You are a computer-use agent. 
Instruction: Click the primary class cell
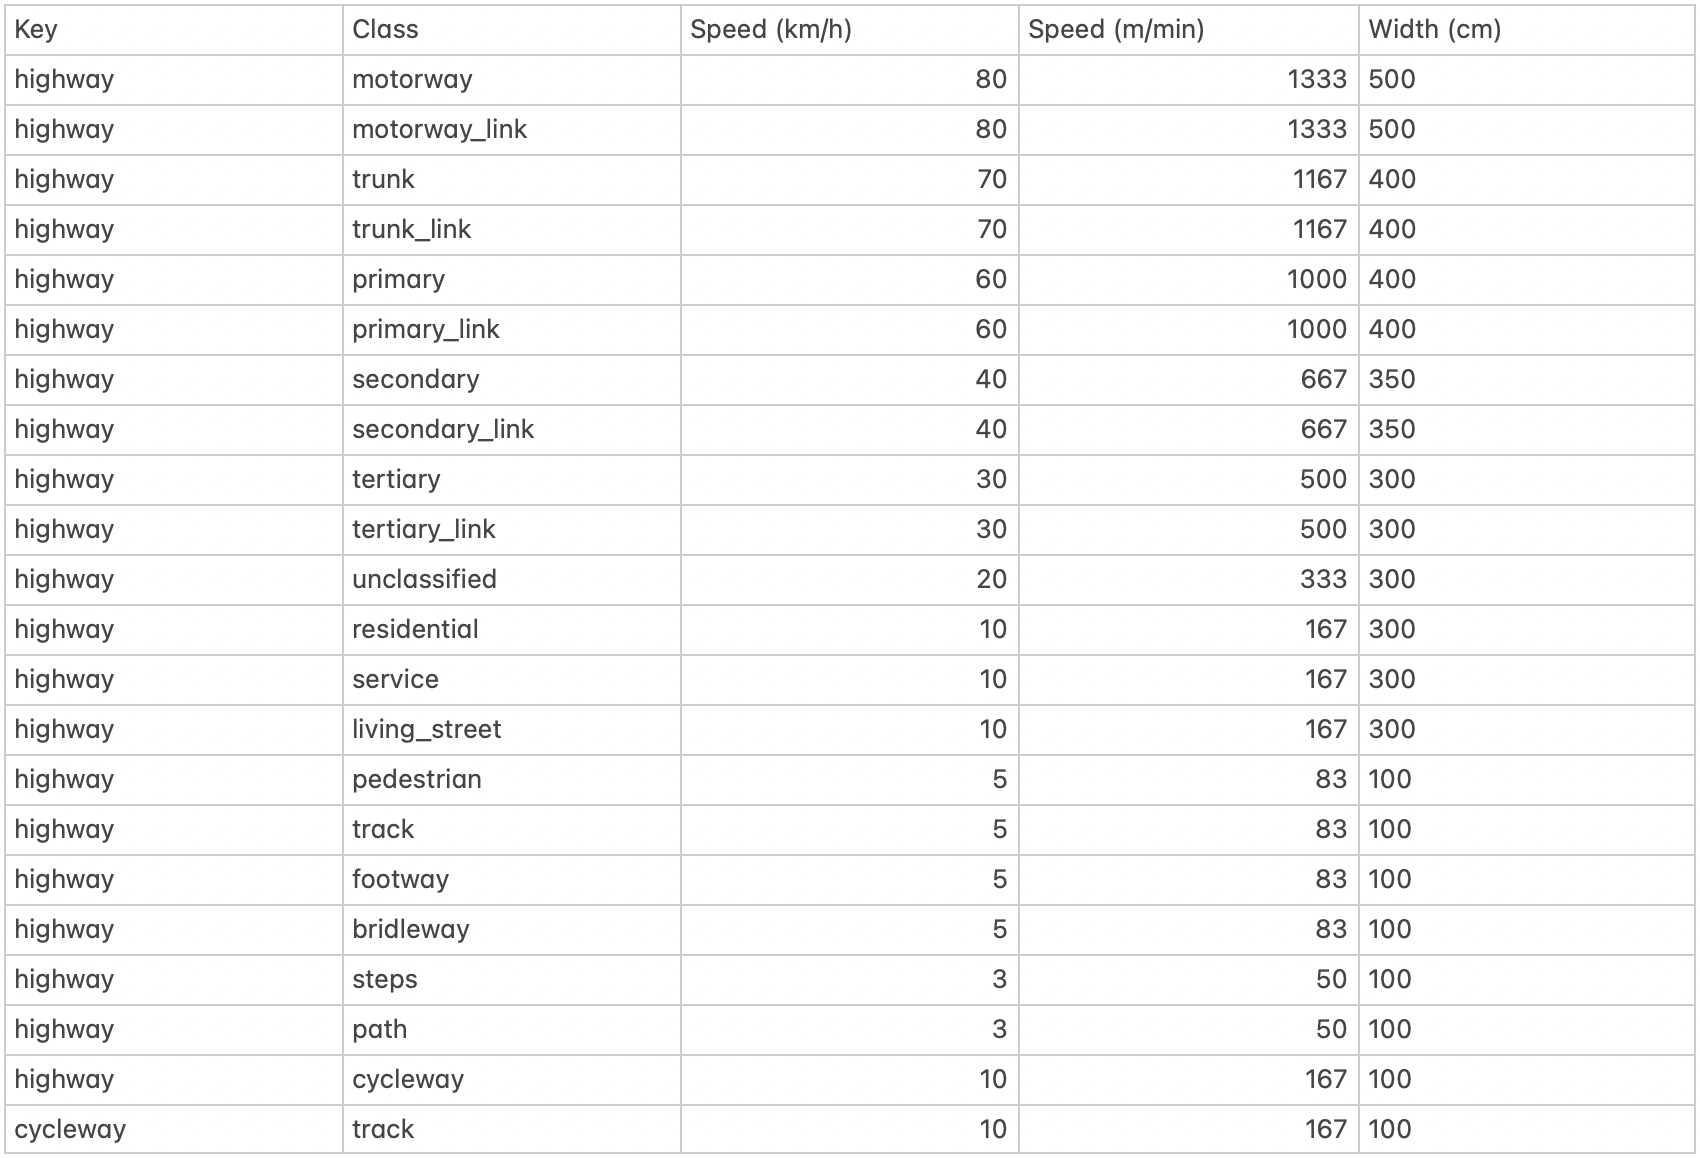398,280
